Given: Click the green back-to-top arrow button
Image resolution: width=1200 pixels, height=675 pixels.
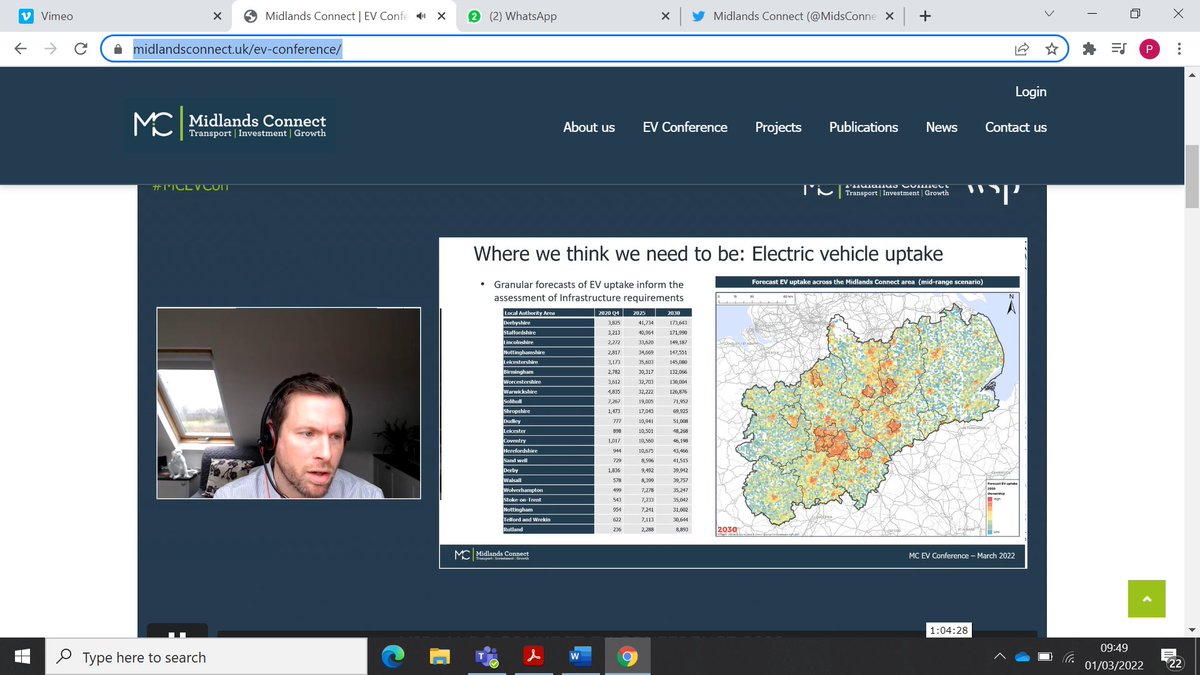Looking at the screenshot, I should click(1146, 598).
